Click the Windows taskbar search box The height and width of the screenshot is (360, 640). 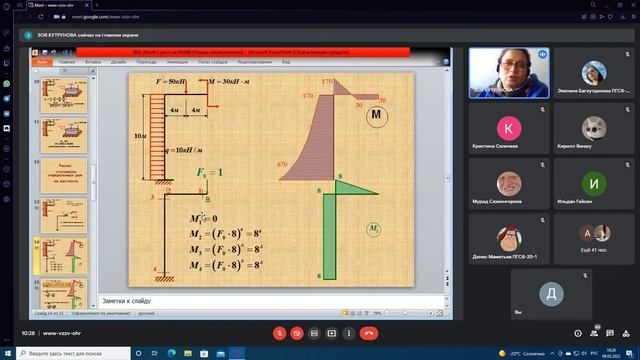point(73,353)
